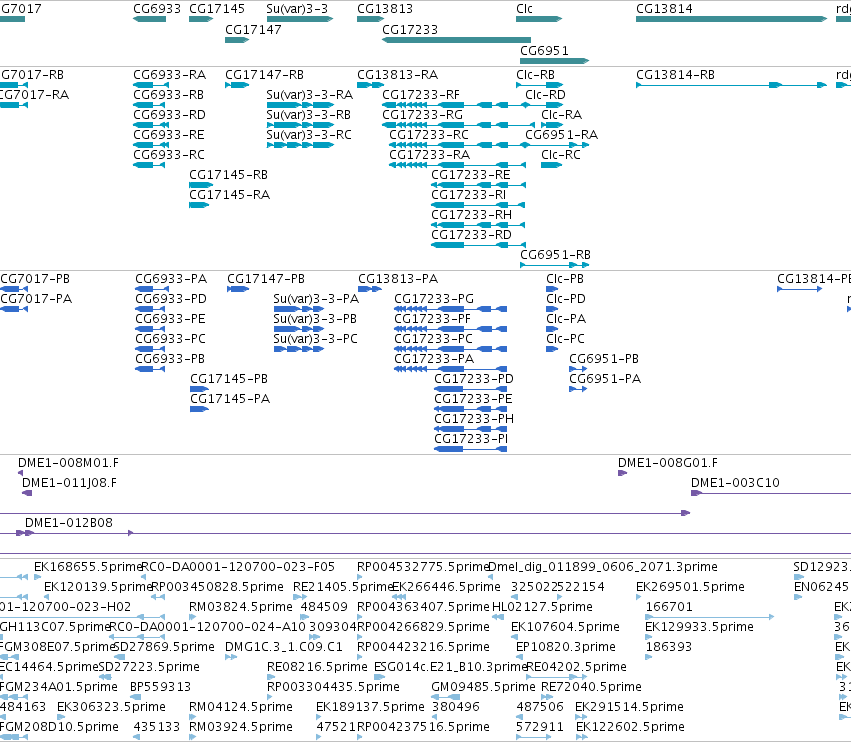Click protein CG6951-PA
851x742 pixels.
point(605,379)
